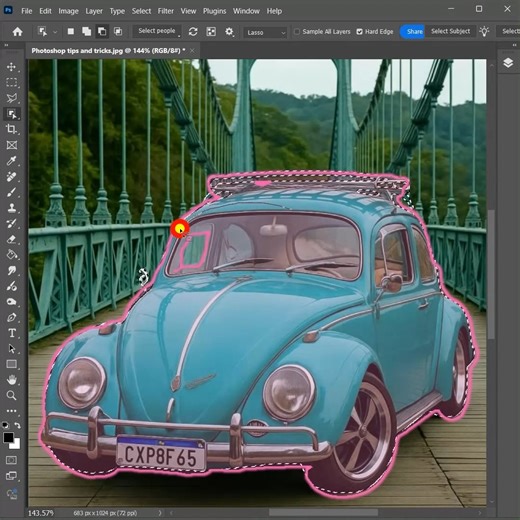Image resolution: width=520 pixels, height=520 pixels.
Task: Click the black foreground color swatch
Action: click(8, 438)
